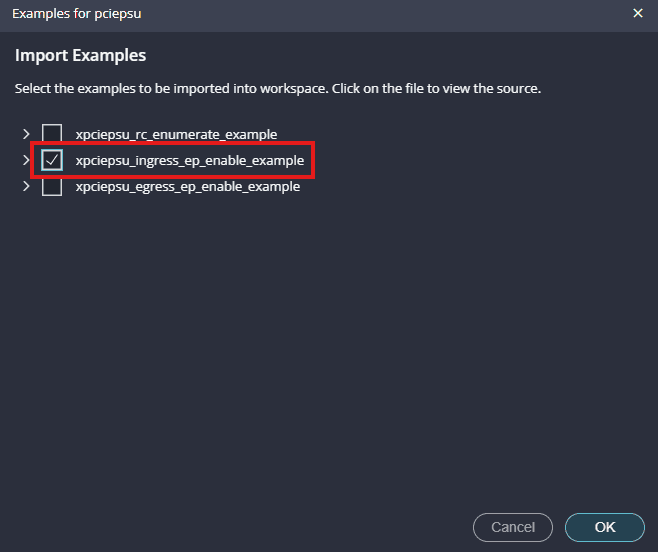Click the X icon in the title bar
The width and height of the screenshot is (658, 552).
point(638,13)
